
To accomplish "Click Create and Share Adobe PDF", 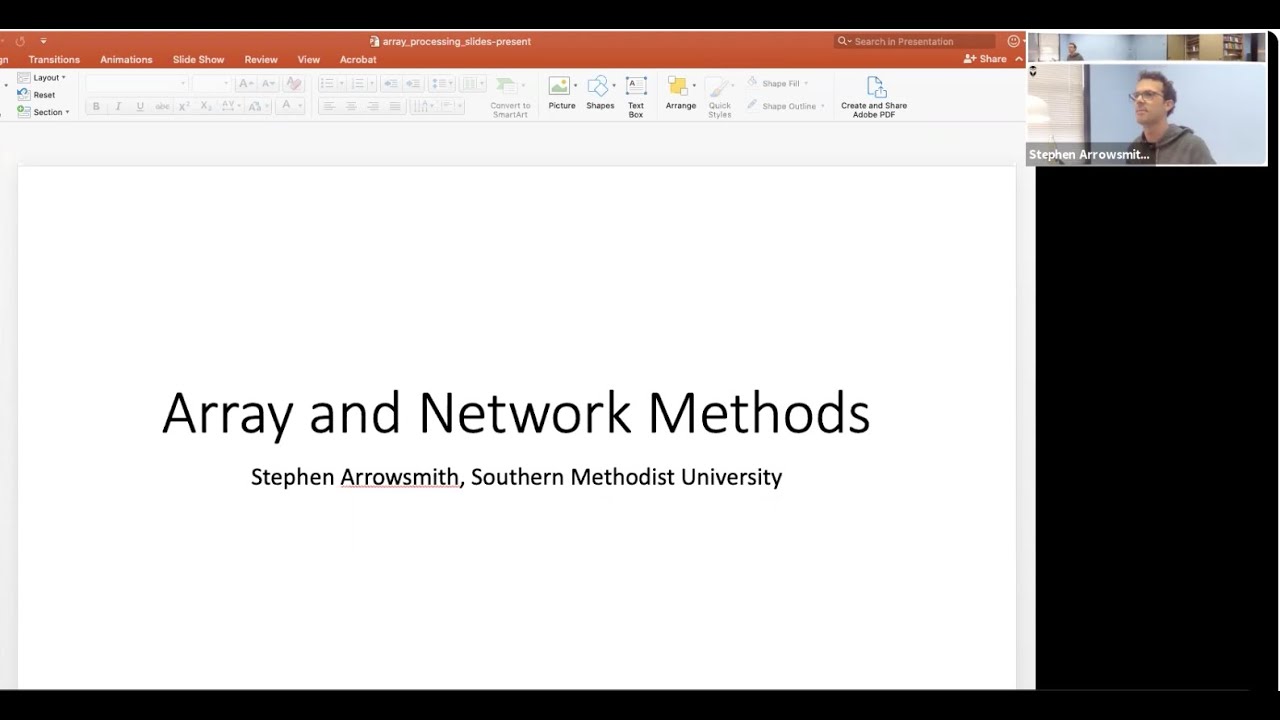I will tap(874, 97).
